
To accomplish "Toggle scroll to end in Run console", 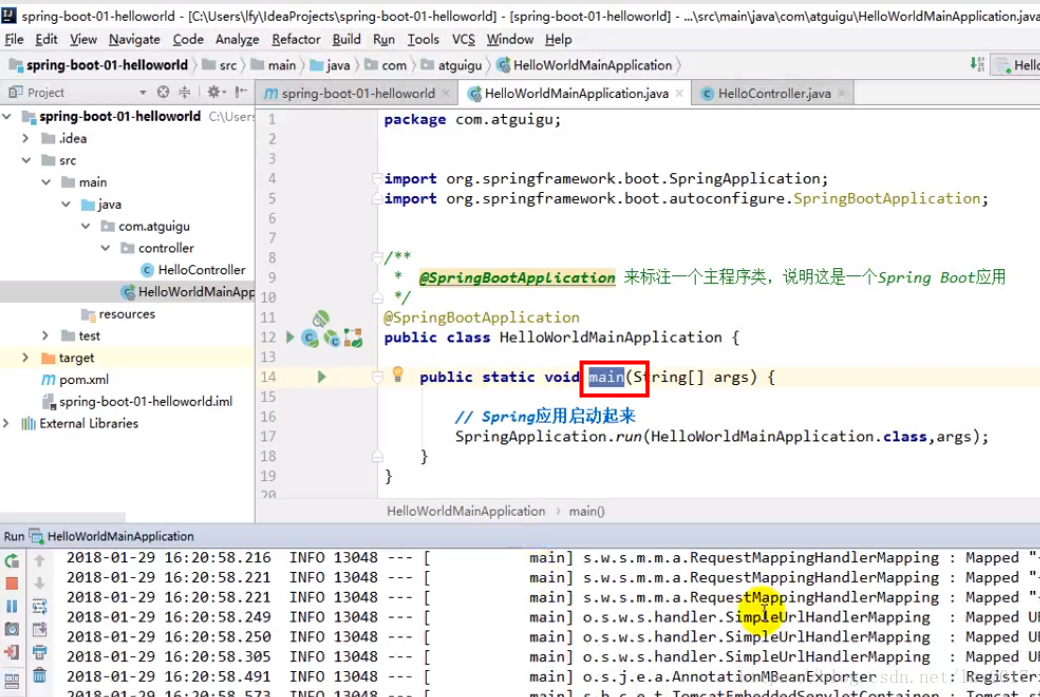I will [x=40, y=629].
